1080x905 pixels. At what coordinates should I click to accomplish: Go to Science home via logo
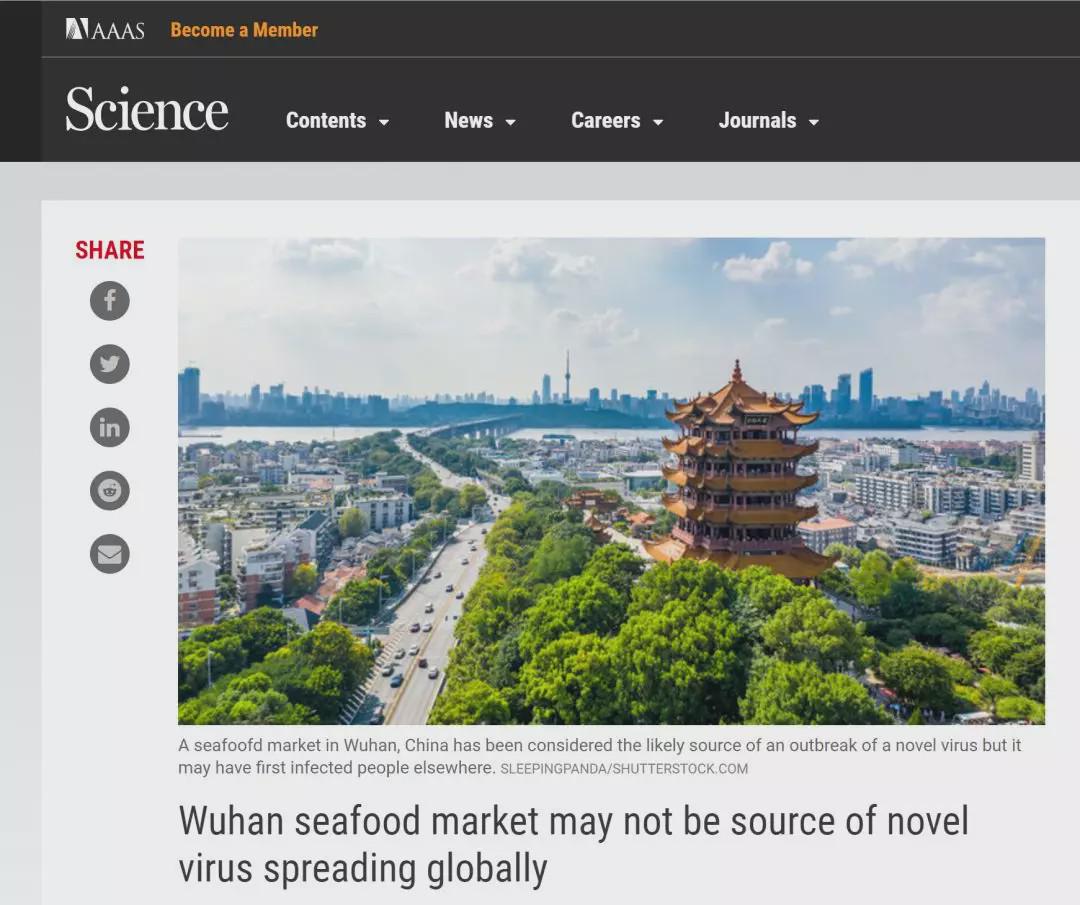pyautogui.click(x=147, y=109)
